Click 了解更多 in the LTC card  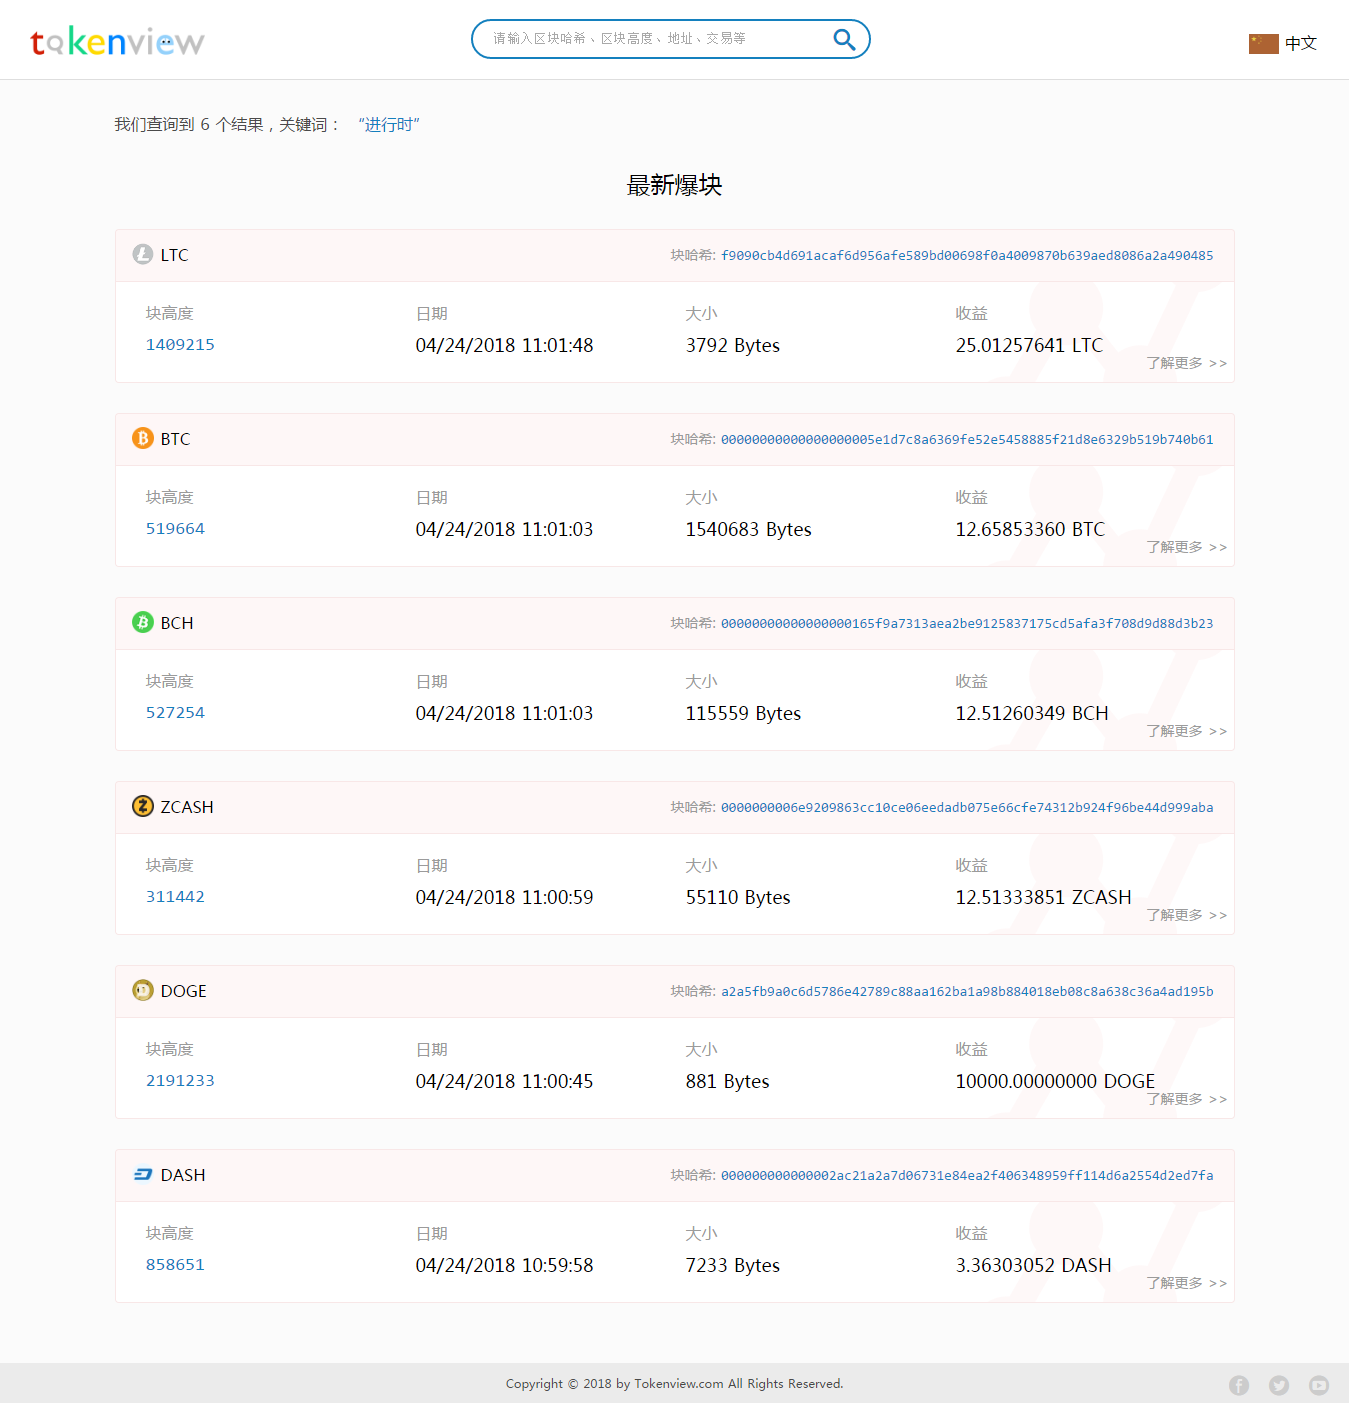coord(1187,363)
